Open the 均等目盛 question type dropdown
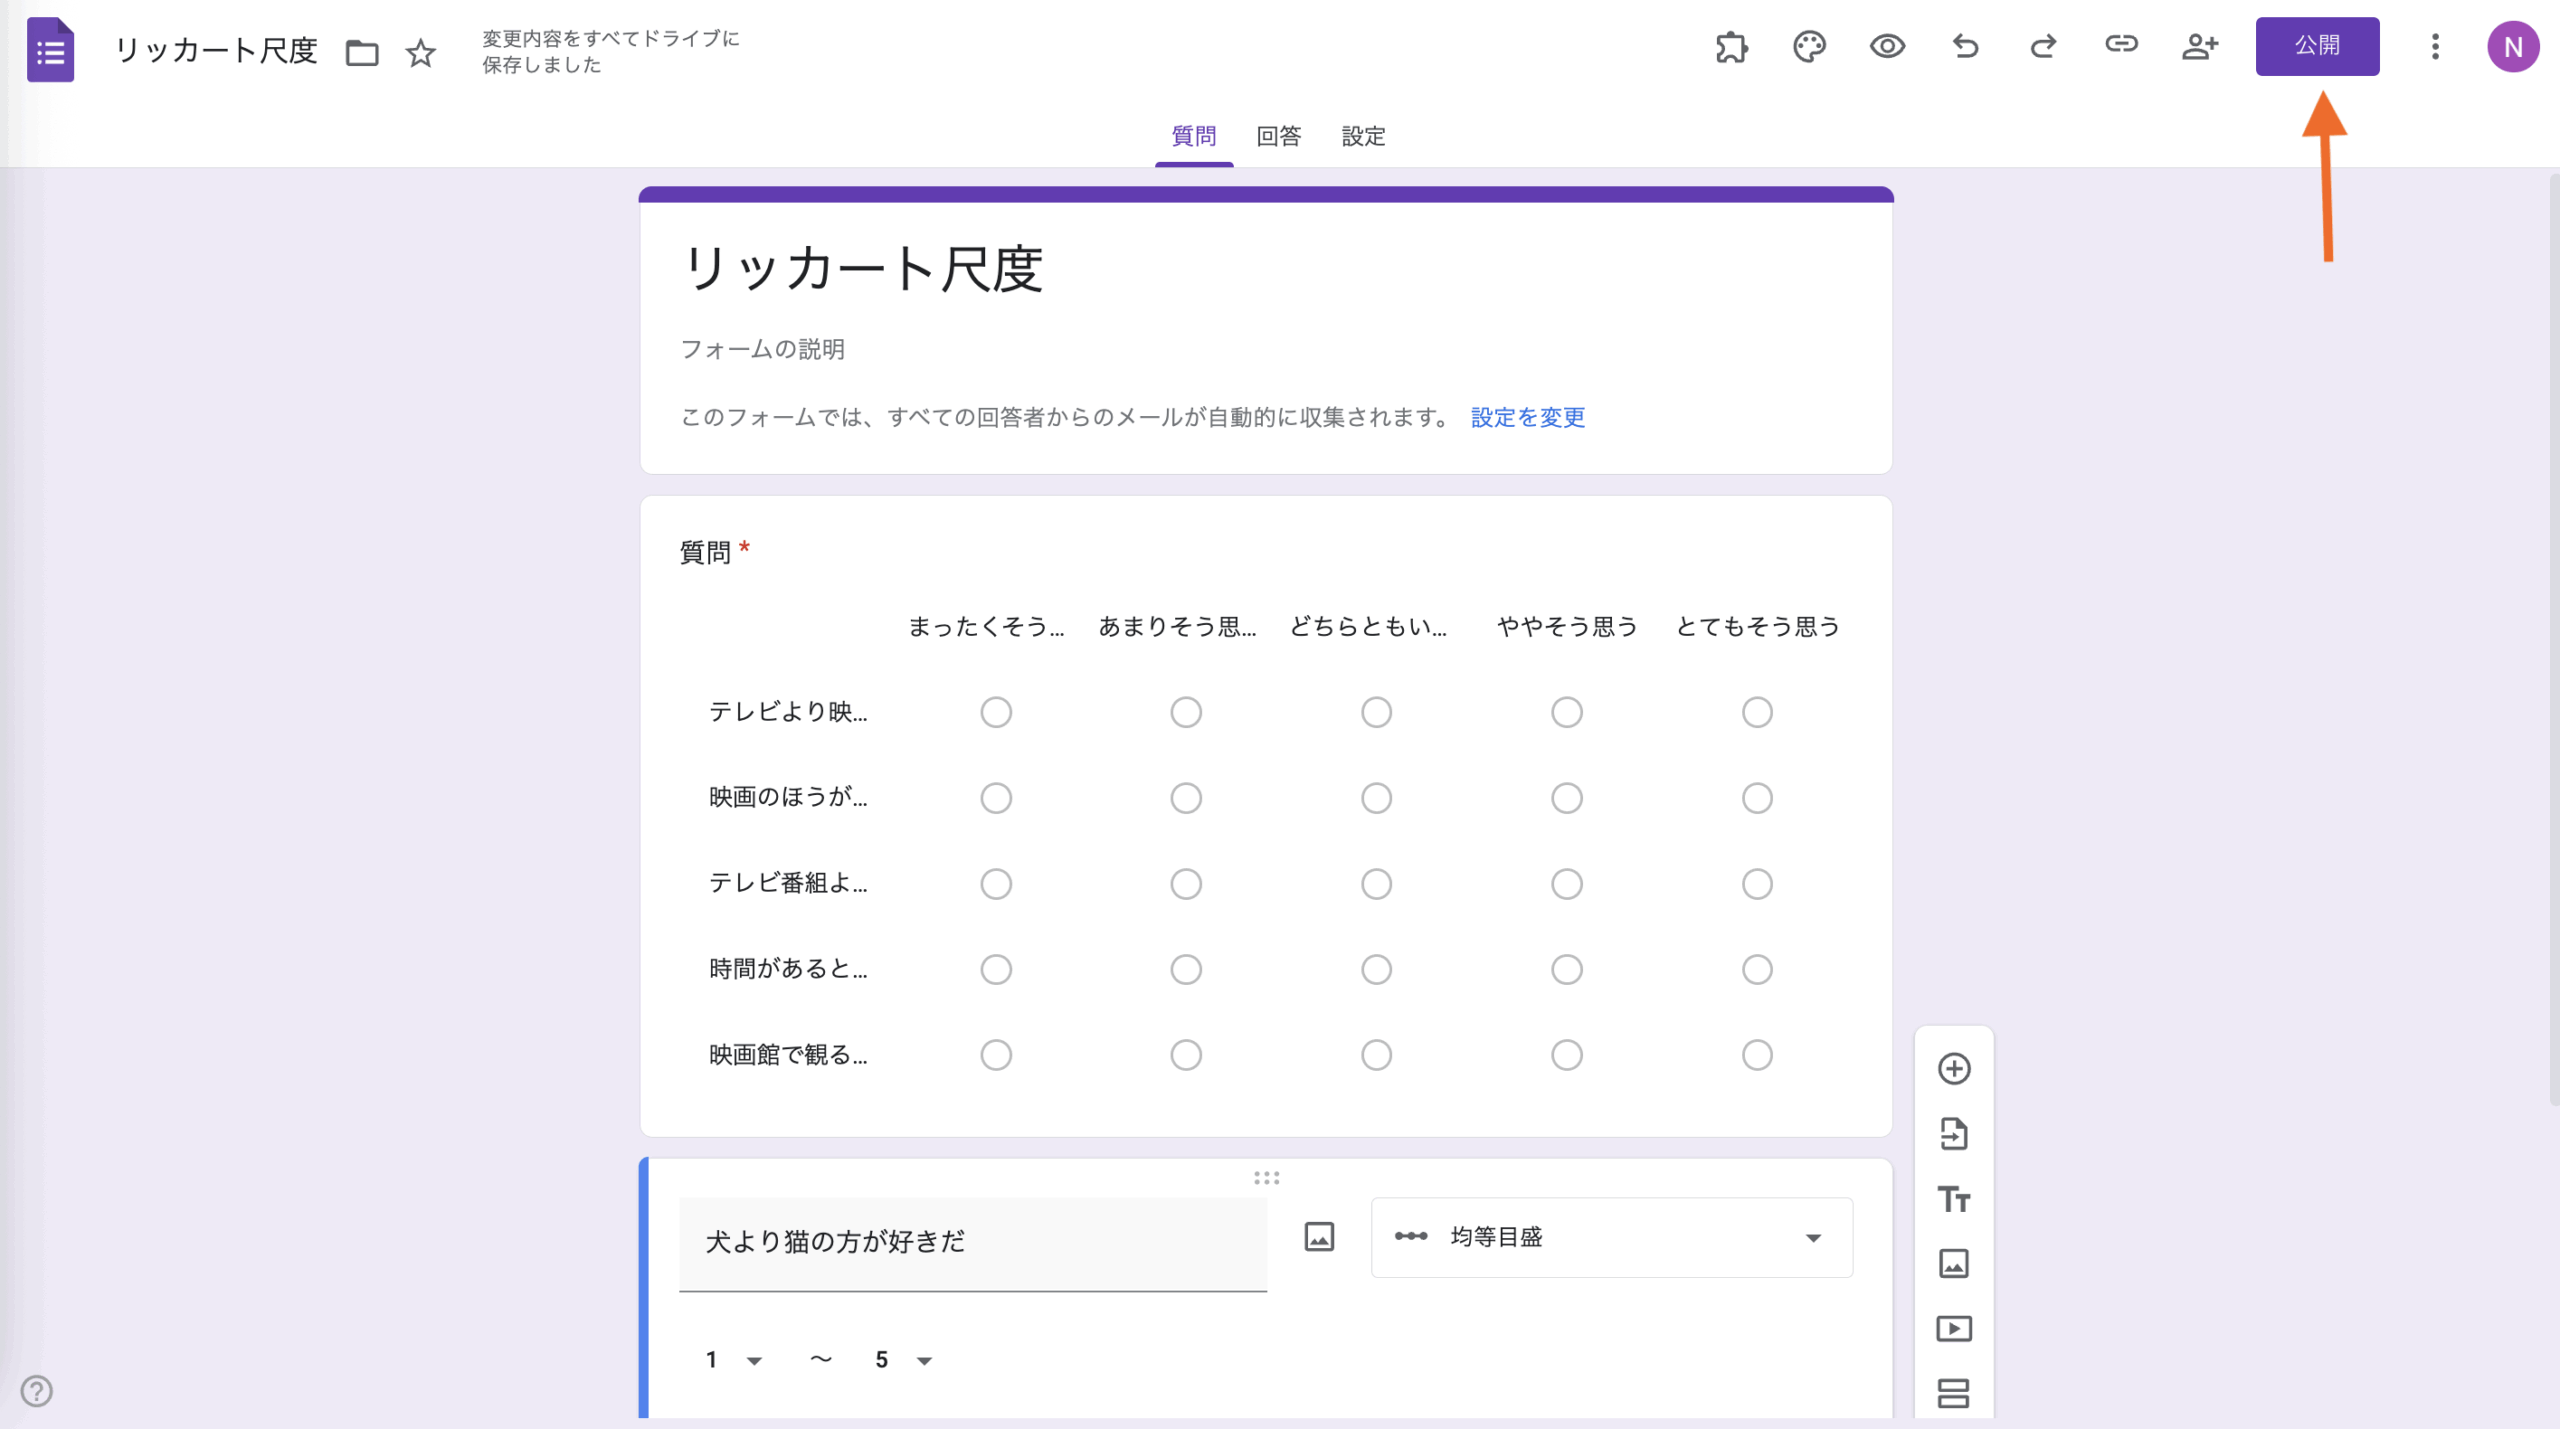The height and width of the screenshot is (1429, 2560). (1611, 1238)
